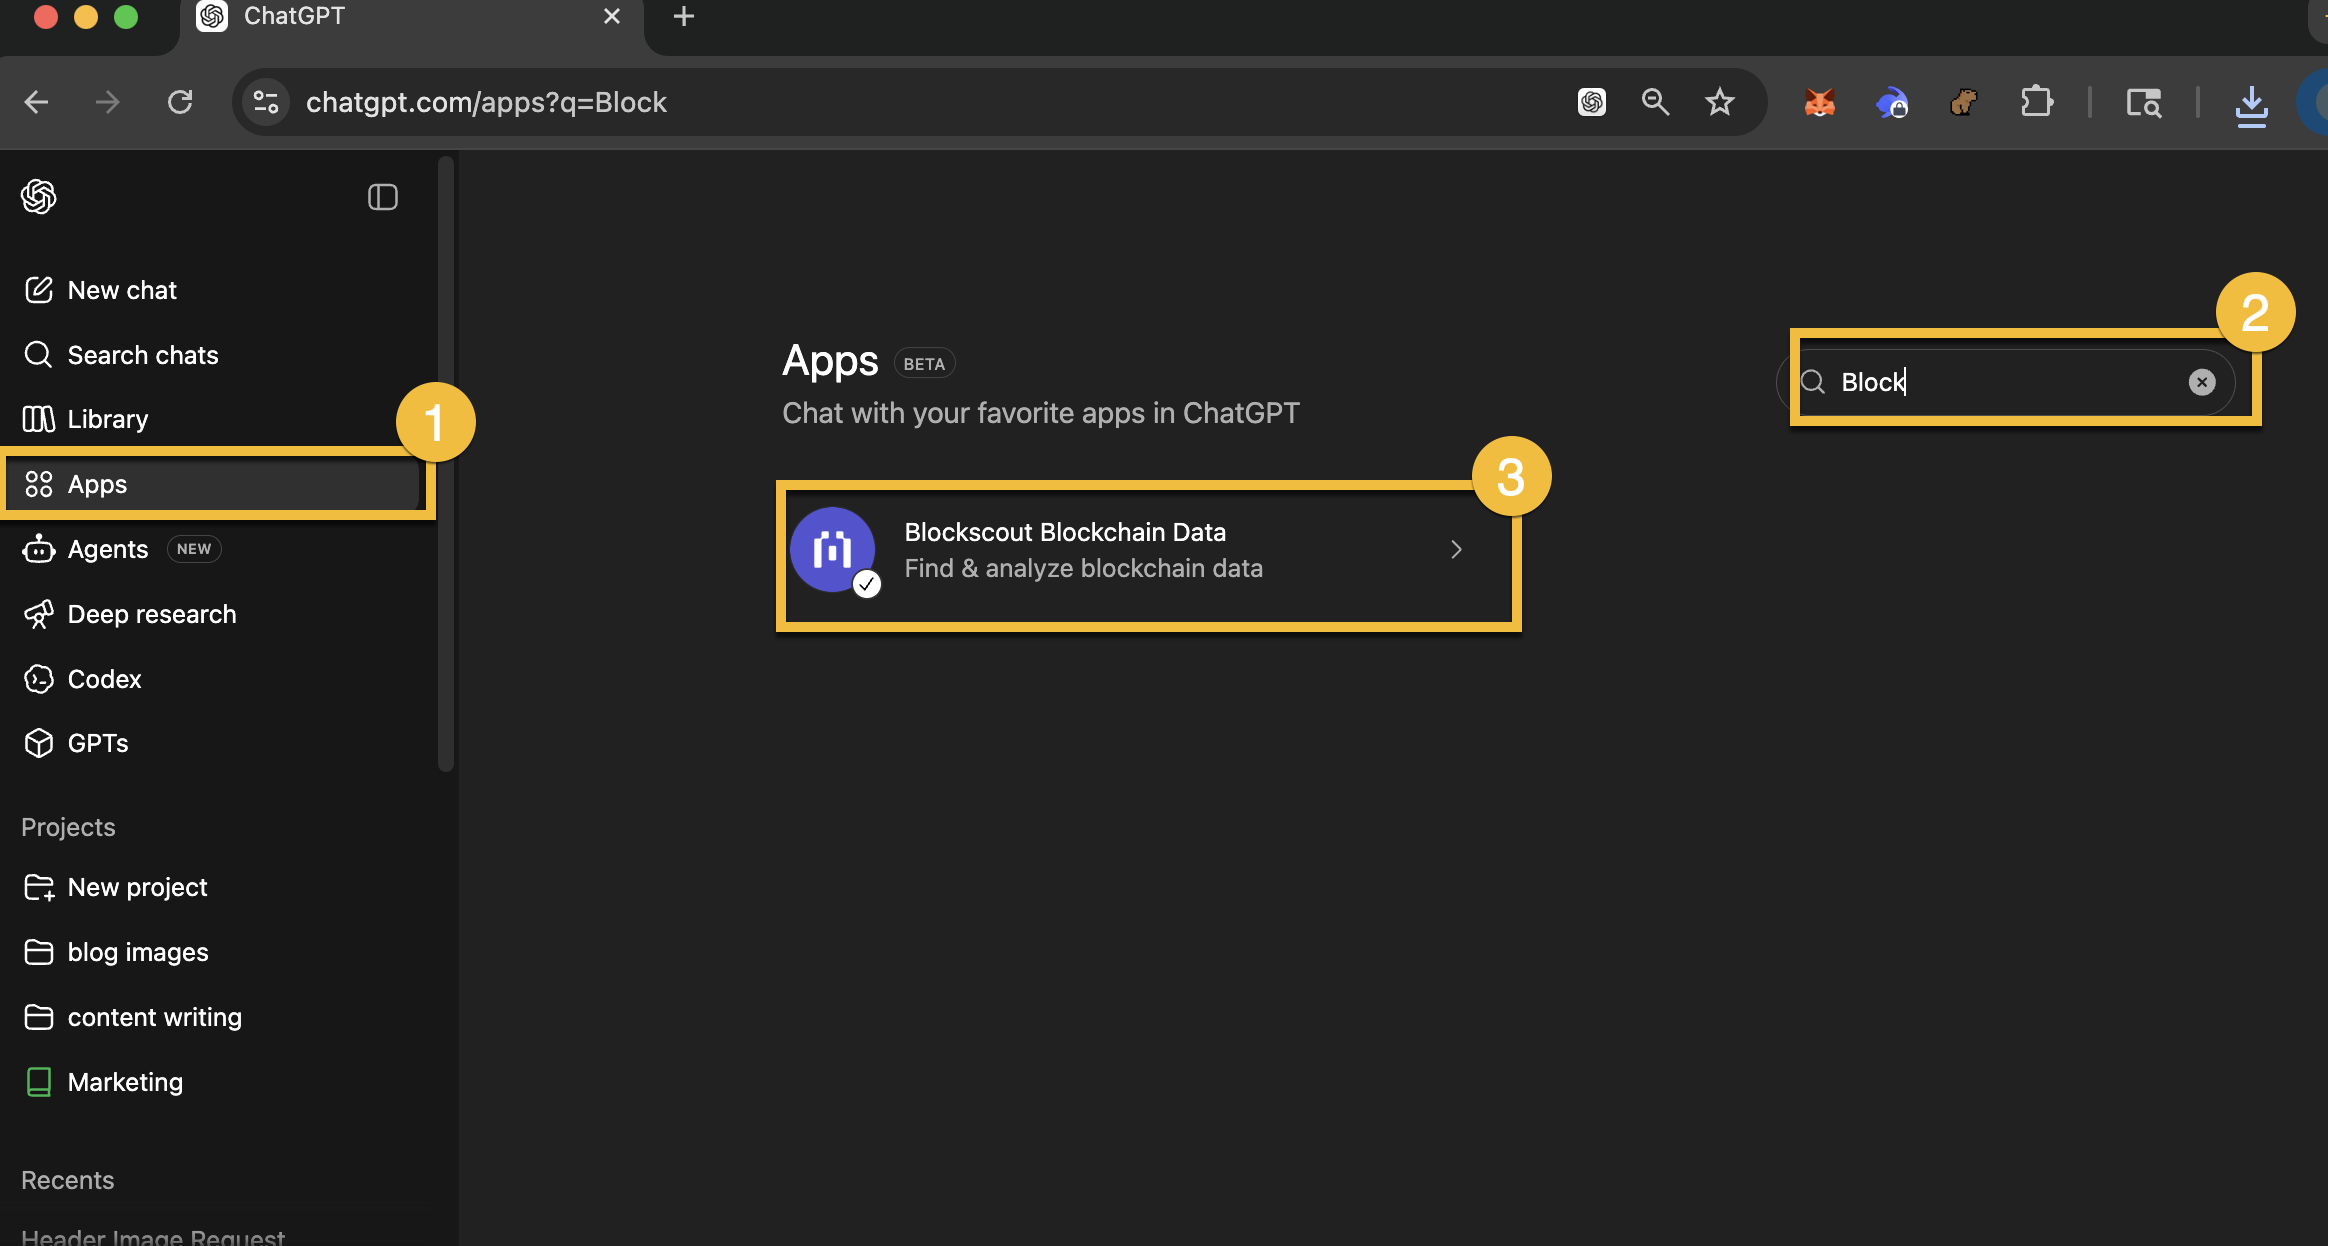Open the content writing project

coord(155,1017)
